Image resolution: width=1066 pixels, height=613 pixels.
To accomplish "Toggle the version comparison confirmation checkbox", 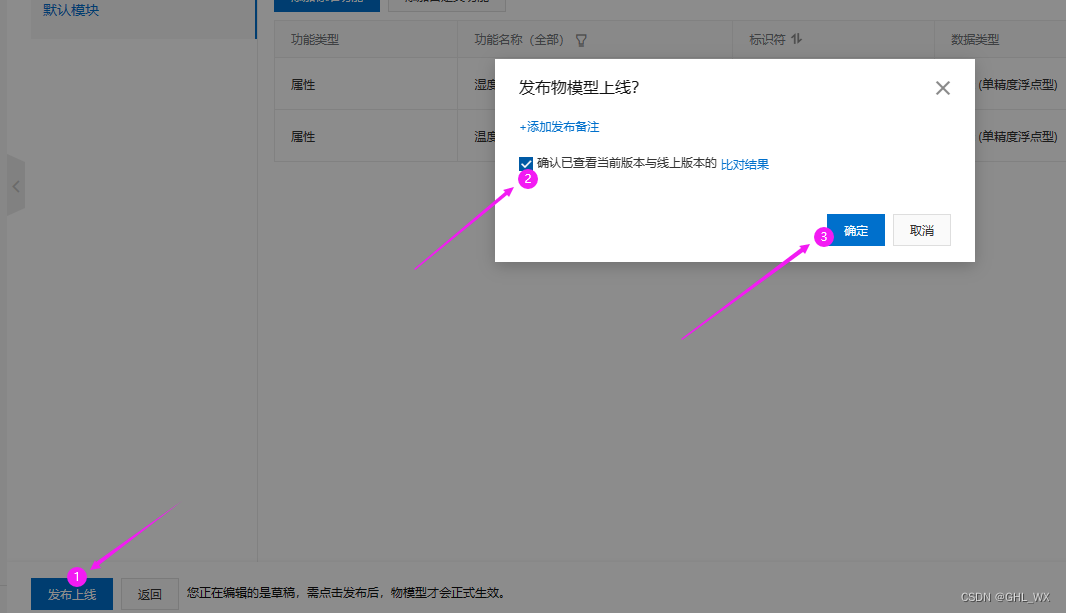I will click(x=526, y=164).
